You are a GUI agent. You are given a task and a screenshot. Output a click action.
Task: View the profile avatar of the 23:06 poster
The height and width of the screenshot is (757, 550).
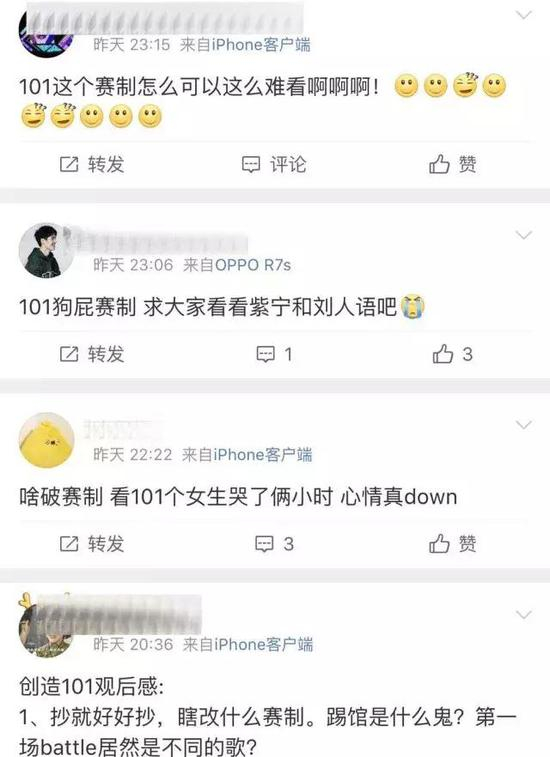coord(46,251)
